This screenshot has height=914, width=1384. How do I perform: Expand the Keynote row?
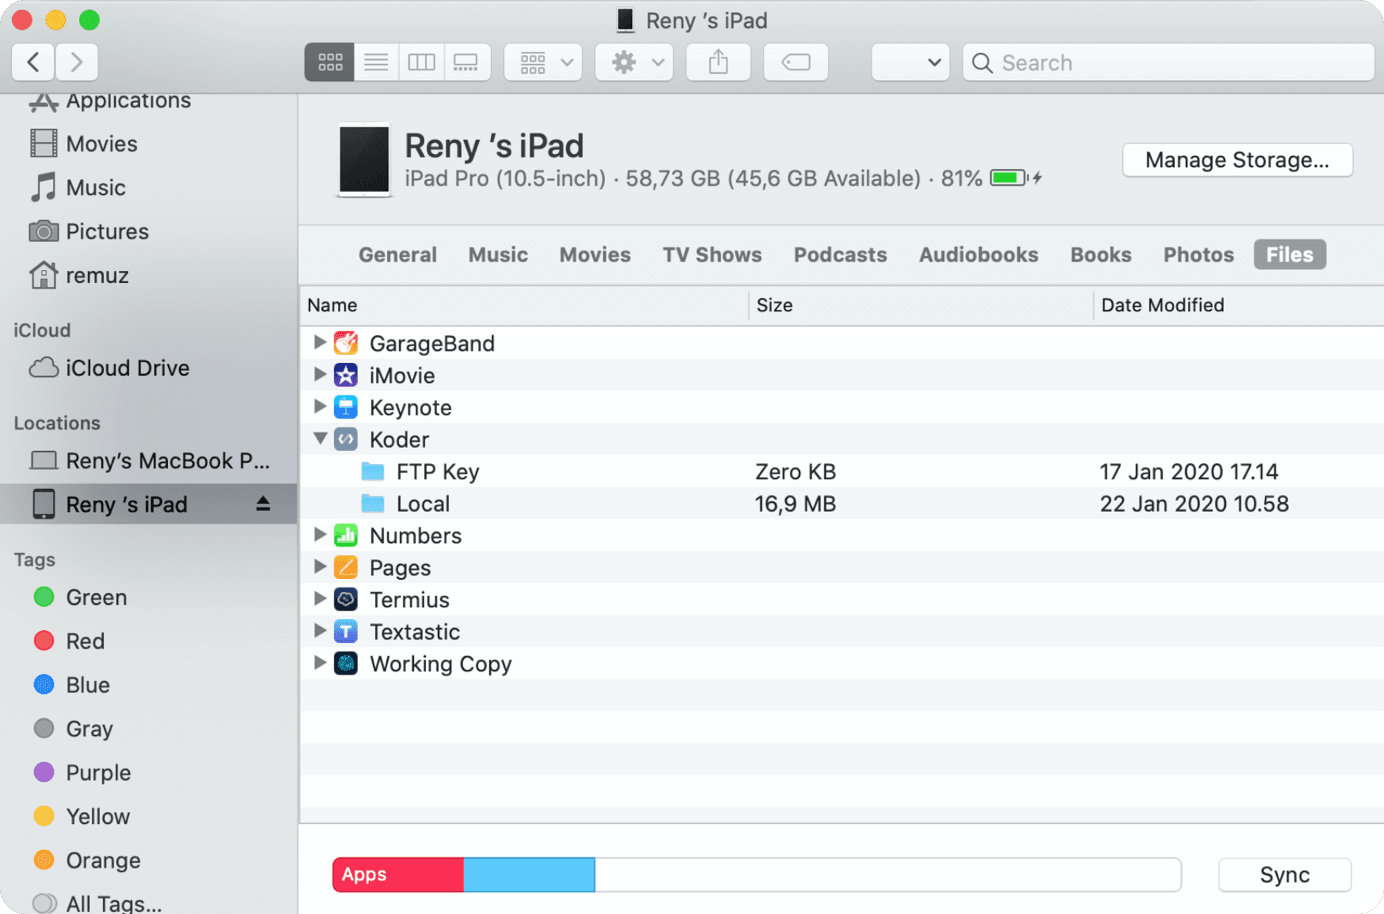(320, 406)
